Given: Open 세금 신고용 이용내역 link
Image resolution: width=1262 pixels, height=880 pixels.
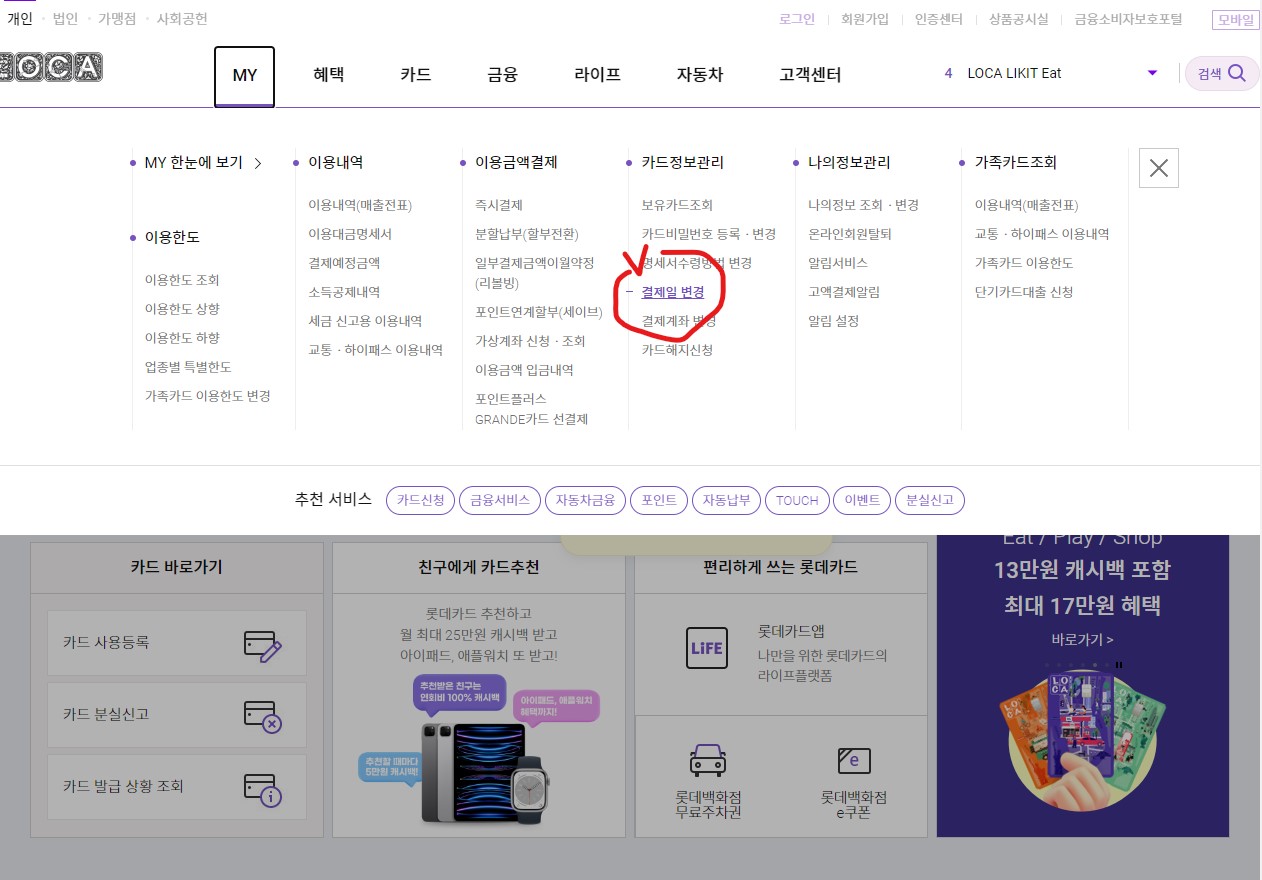Looking at the screenshot, I should tap(365, 321).
